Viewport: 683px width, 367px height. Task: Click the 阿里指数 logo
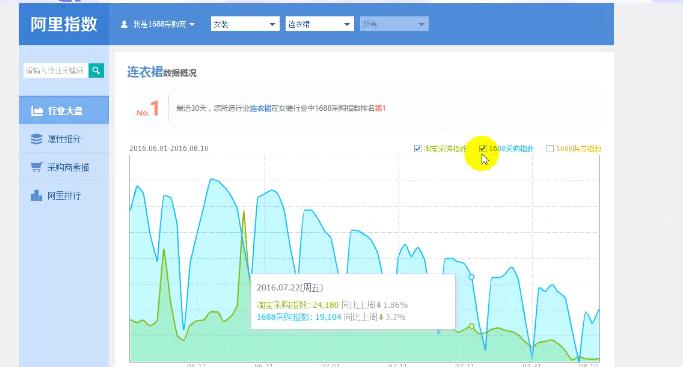click(64, 24)
